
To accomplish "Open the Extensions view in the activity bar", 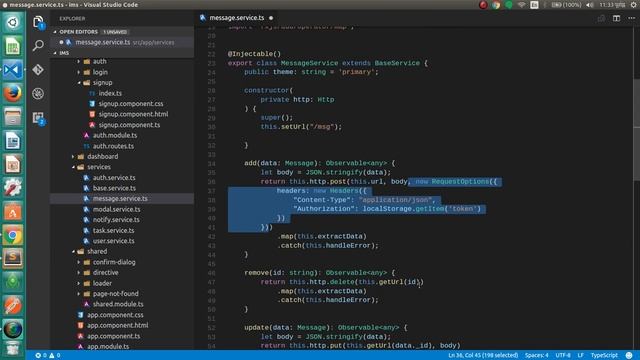I will click(38, 118).
